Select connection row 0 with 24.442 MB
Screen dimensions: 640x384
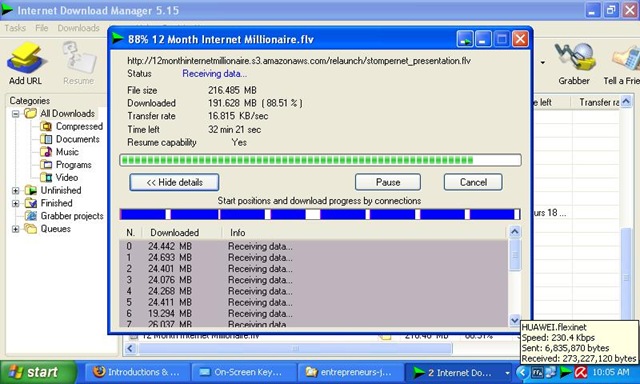pyautogui.click(x=313, y=246)
